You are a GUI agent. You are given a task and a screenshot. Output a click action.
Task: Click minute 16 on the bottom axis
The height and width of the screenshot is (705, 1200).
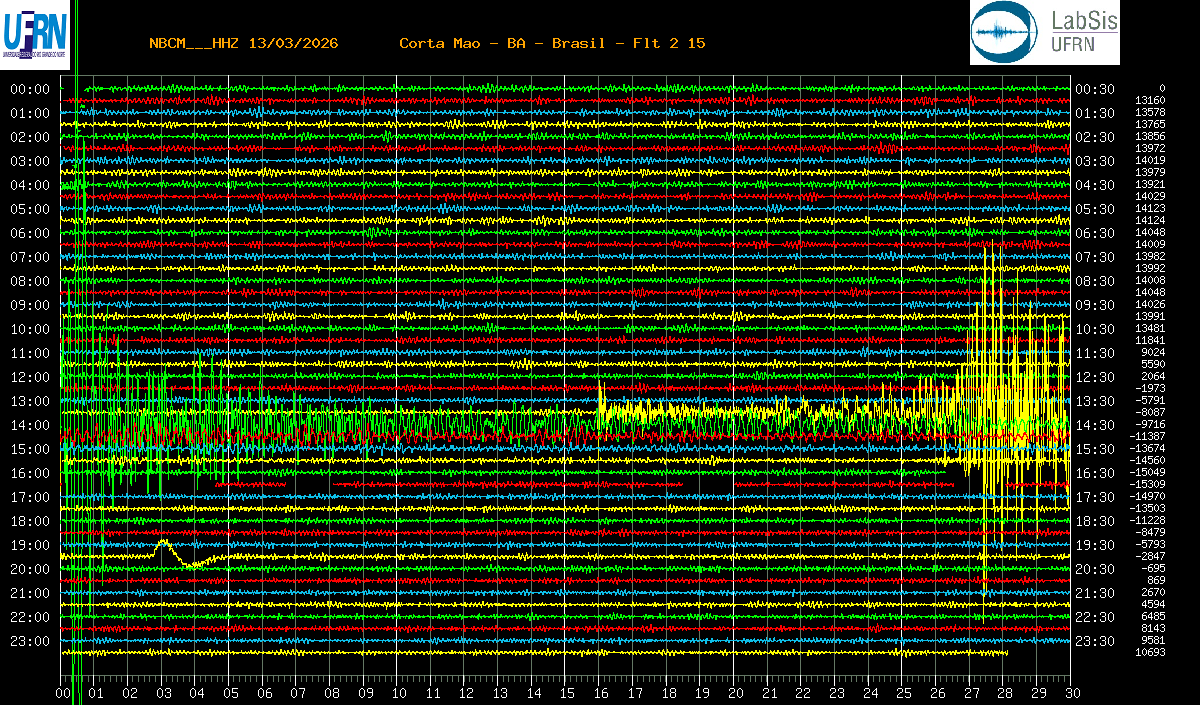pyautogui.click(x=601, y=692)
